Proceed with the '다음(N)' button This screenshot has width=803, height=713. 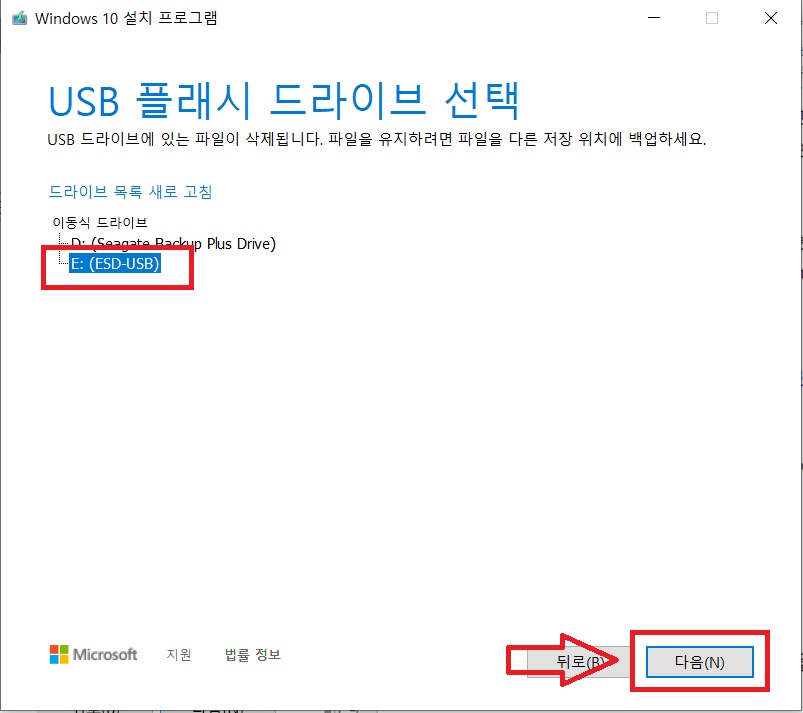700,662
